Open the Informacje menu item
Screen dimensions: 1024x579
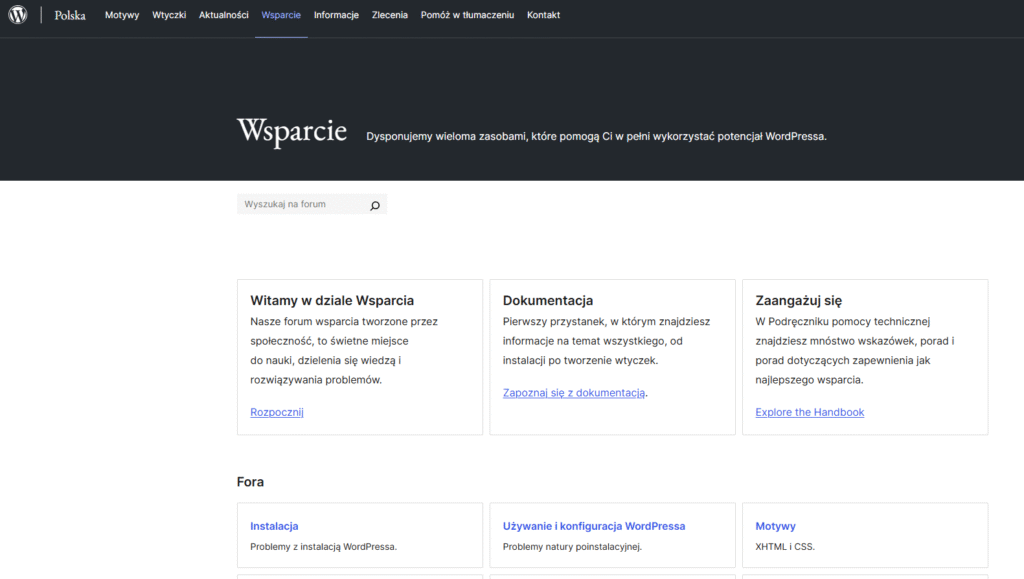[336, 15]
